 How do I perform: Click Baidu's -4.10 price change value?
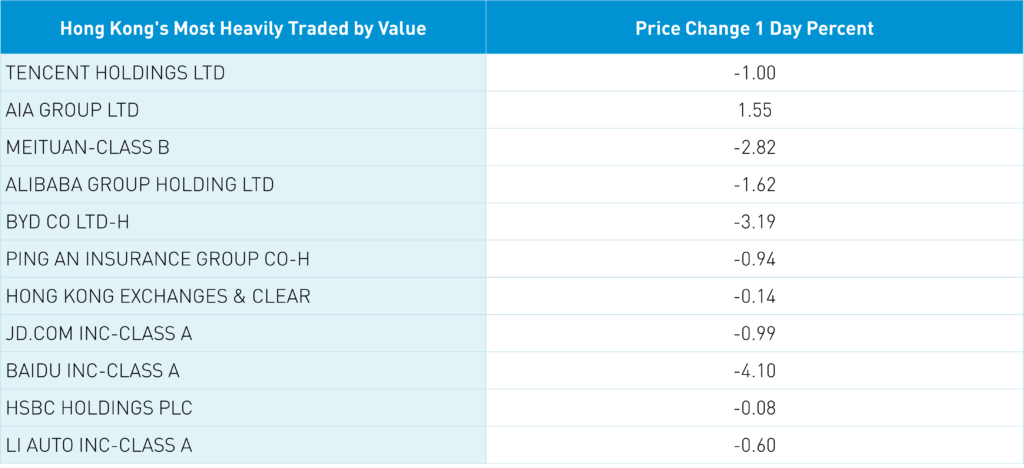click(754, 371)
